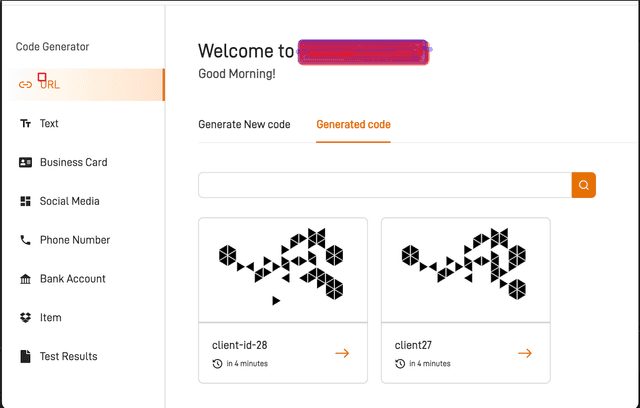Viewport: 640px width, 408px height.
Task: Click the client-id-28 code thumbnail
Action: click(x=283, y=268)
